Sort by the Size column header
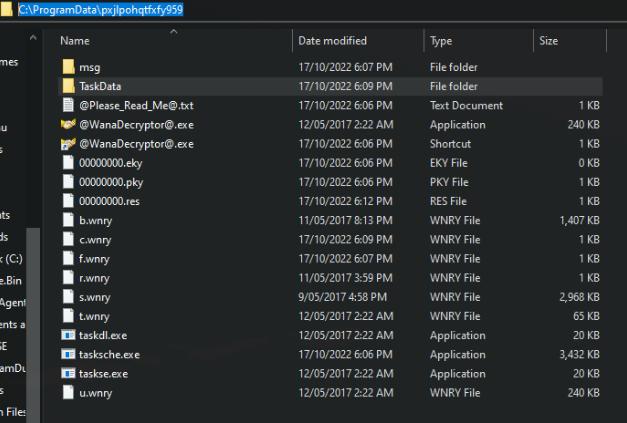 (548, 41)
